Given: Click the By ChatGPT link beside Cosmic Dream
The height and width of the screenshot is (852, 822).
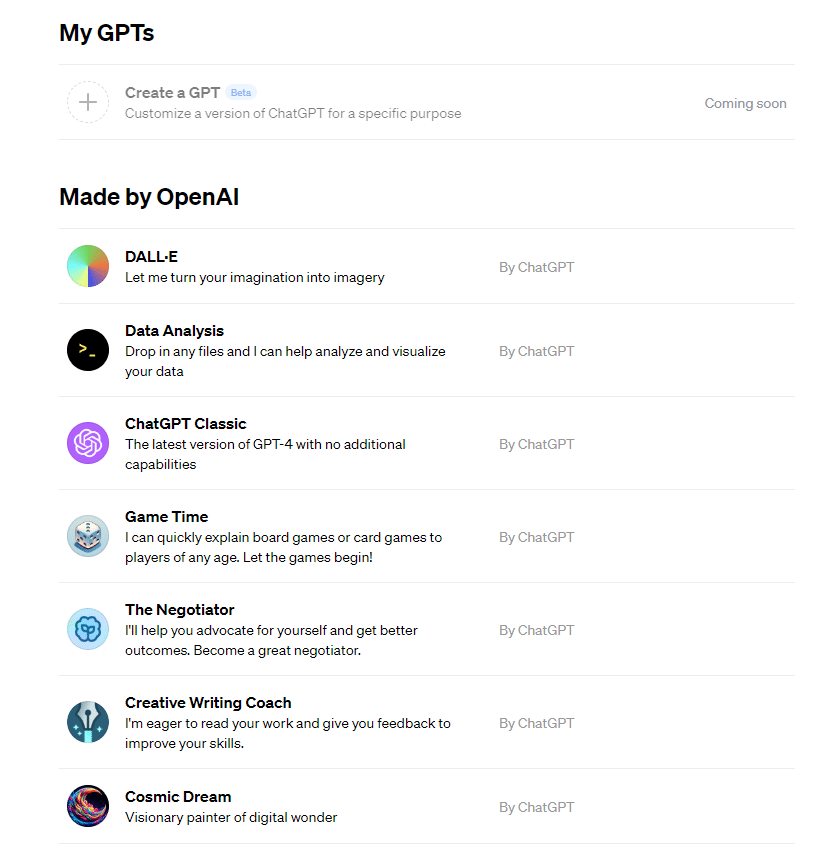Looking at the screenshot, I should click(x=536, y=807).
